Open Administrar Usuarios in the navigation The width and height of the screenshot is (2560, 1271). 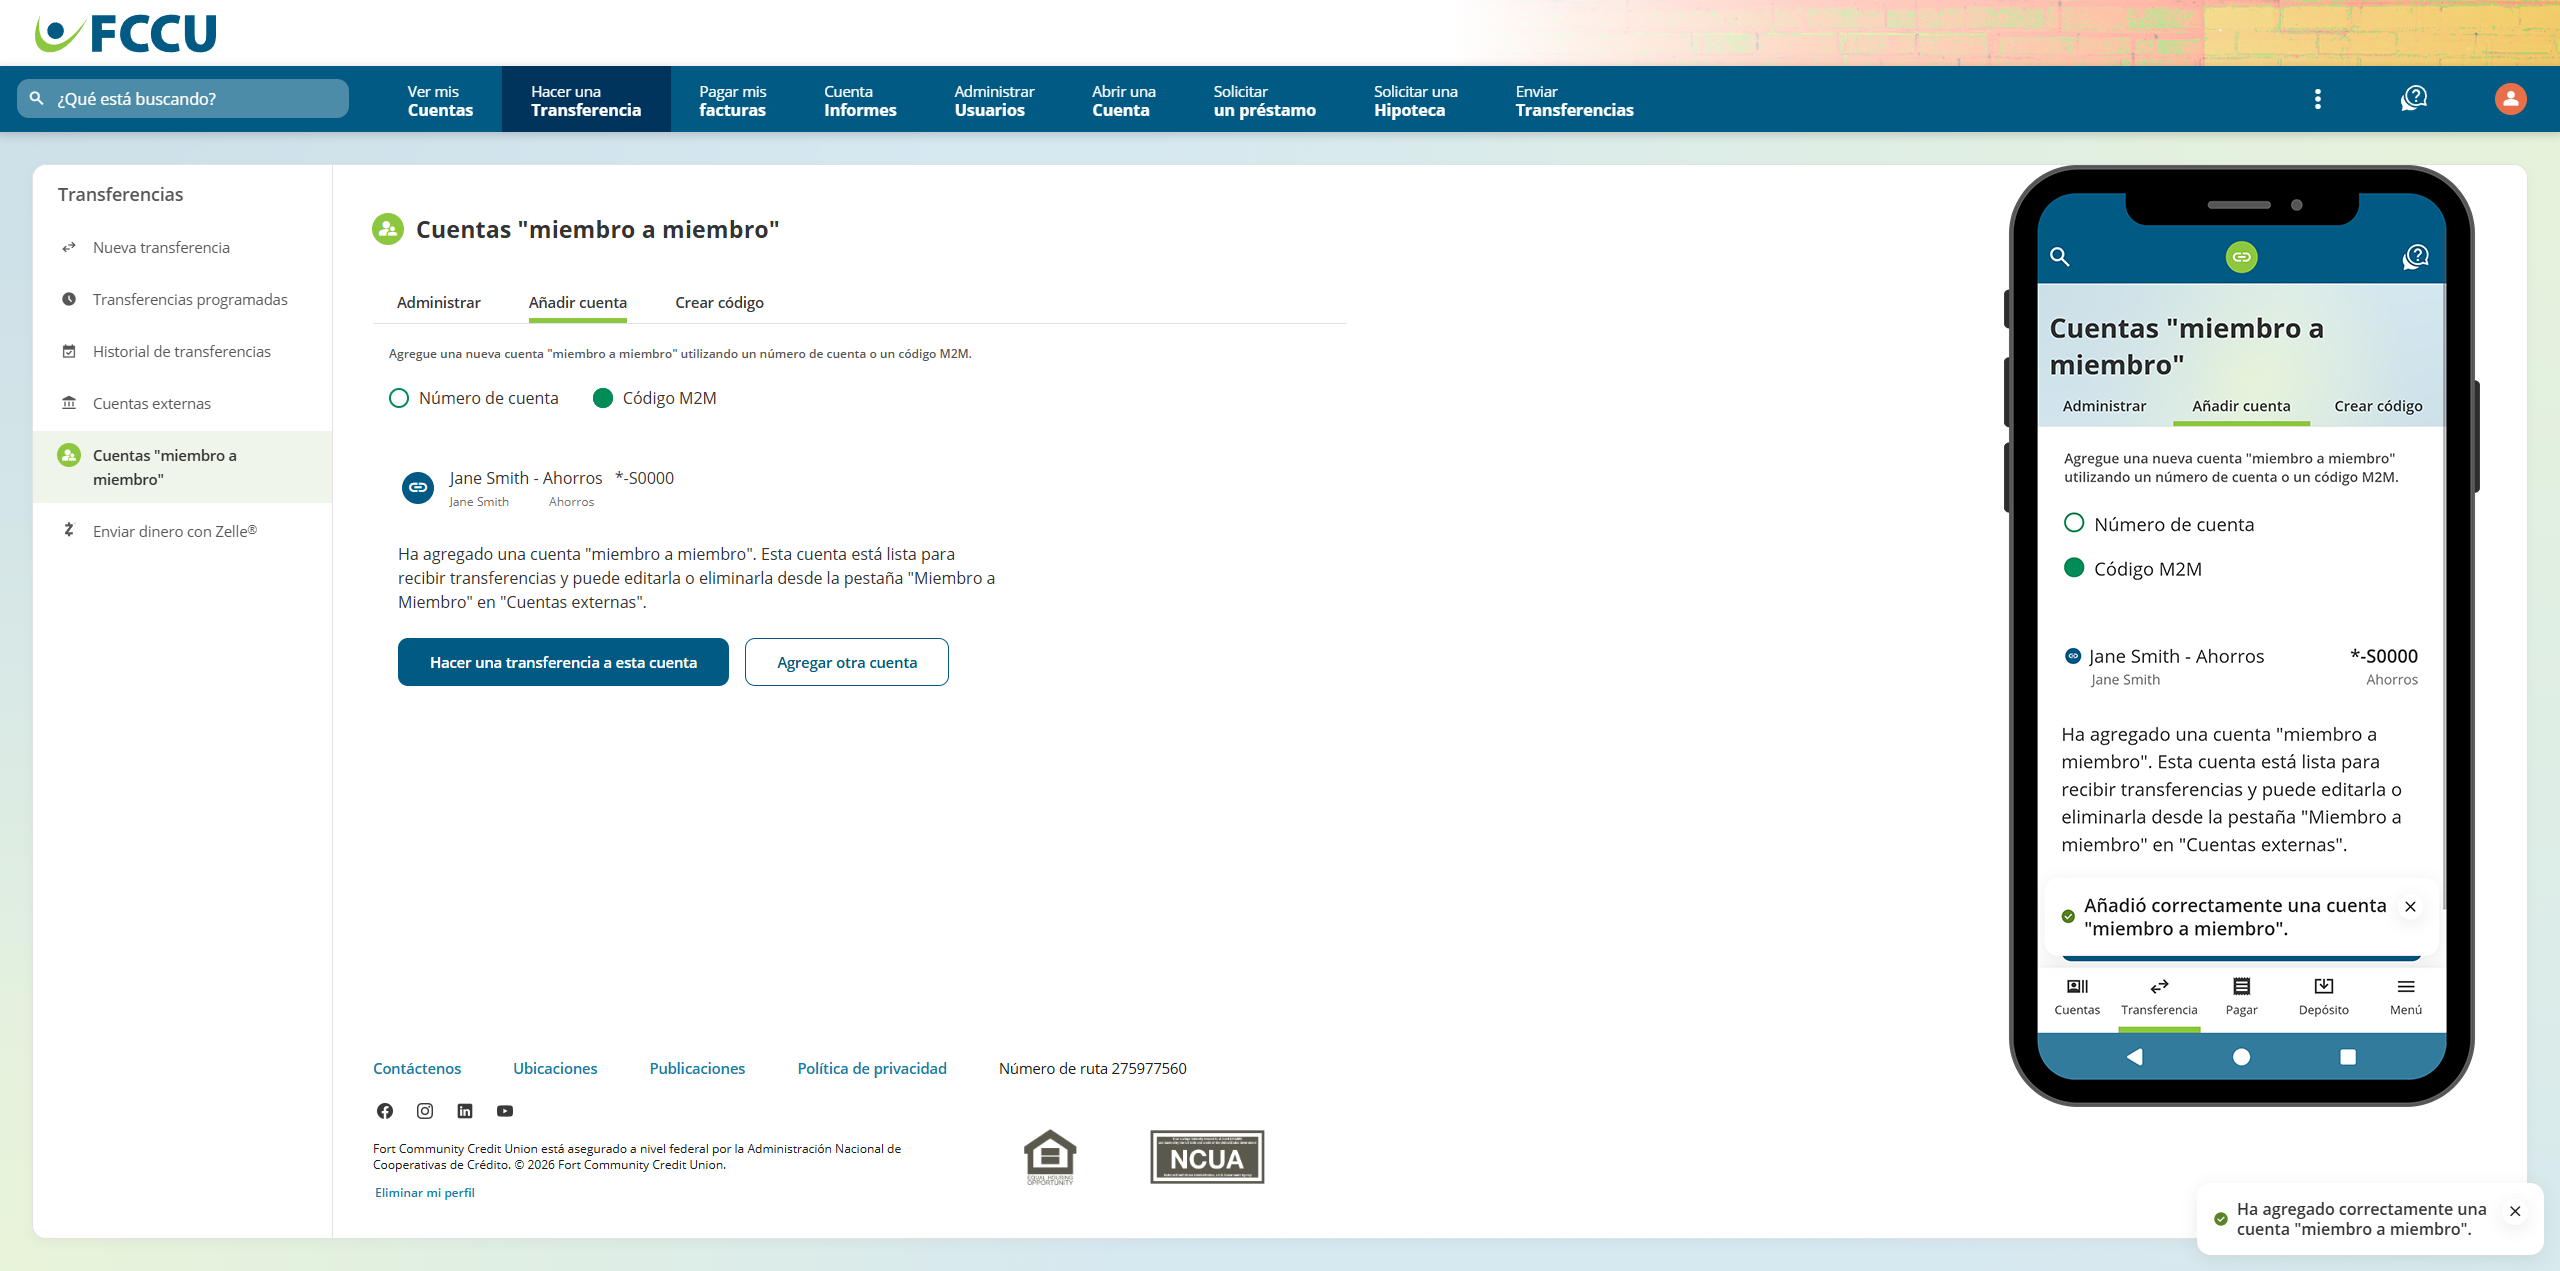[x=994, y=100]
